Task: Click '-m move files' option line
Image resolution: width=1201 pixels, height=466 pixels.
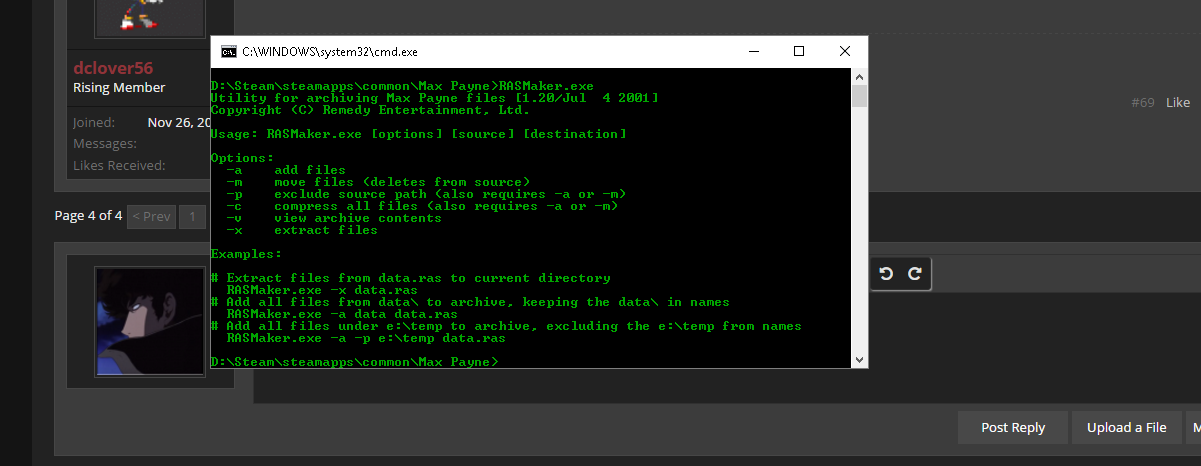Action: (x=378, y=182)
